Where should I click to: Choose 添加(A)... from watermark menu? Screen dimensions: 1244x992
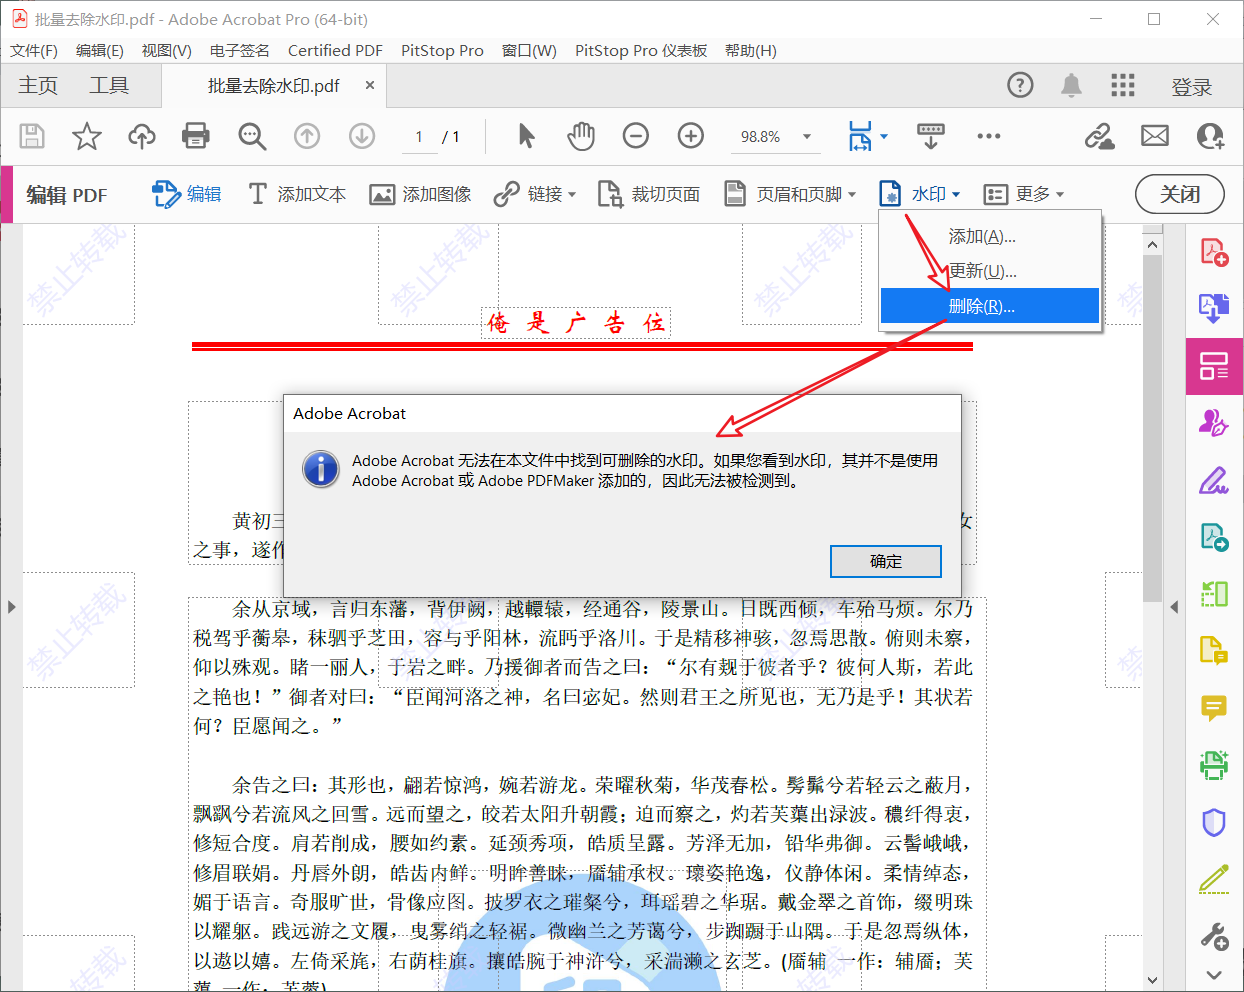990,237
